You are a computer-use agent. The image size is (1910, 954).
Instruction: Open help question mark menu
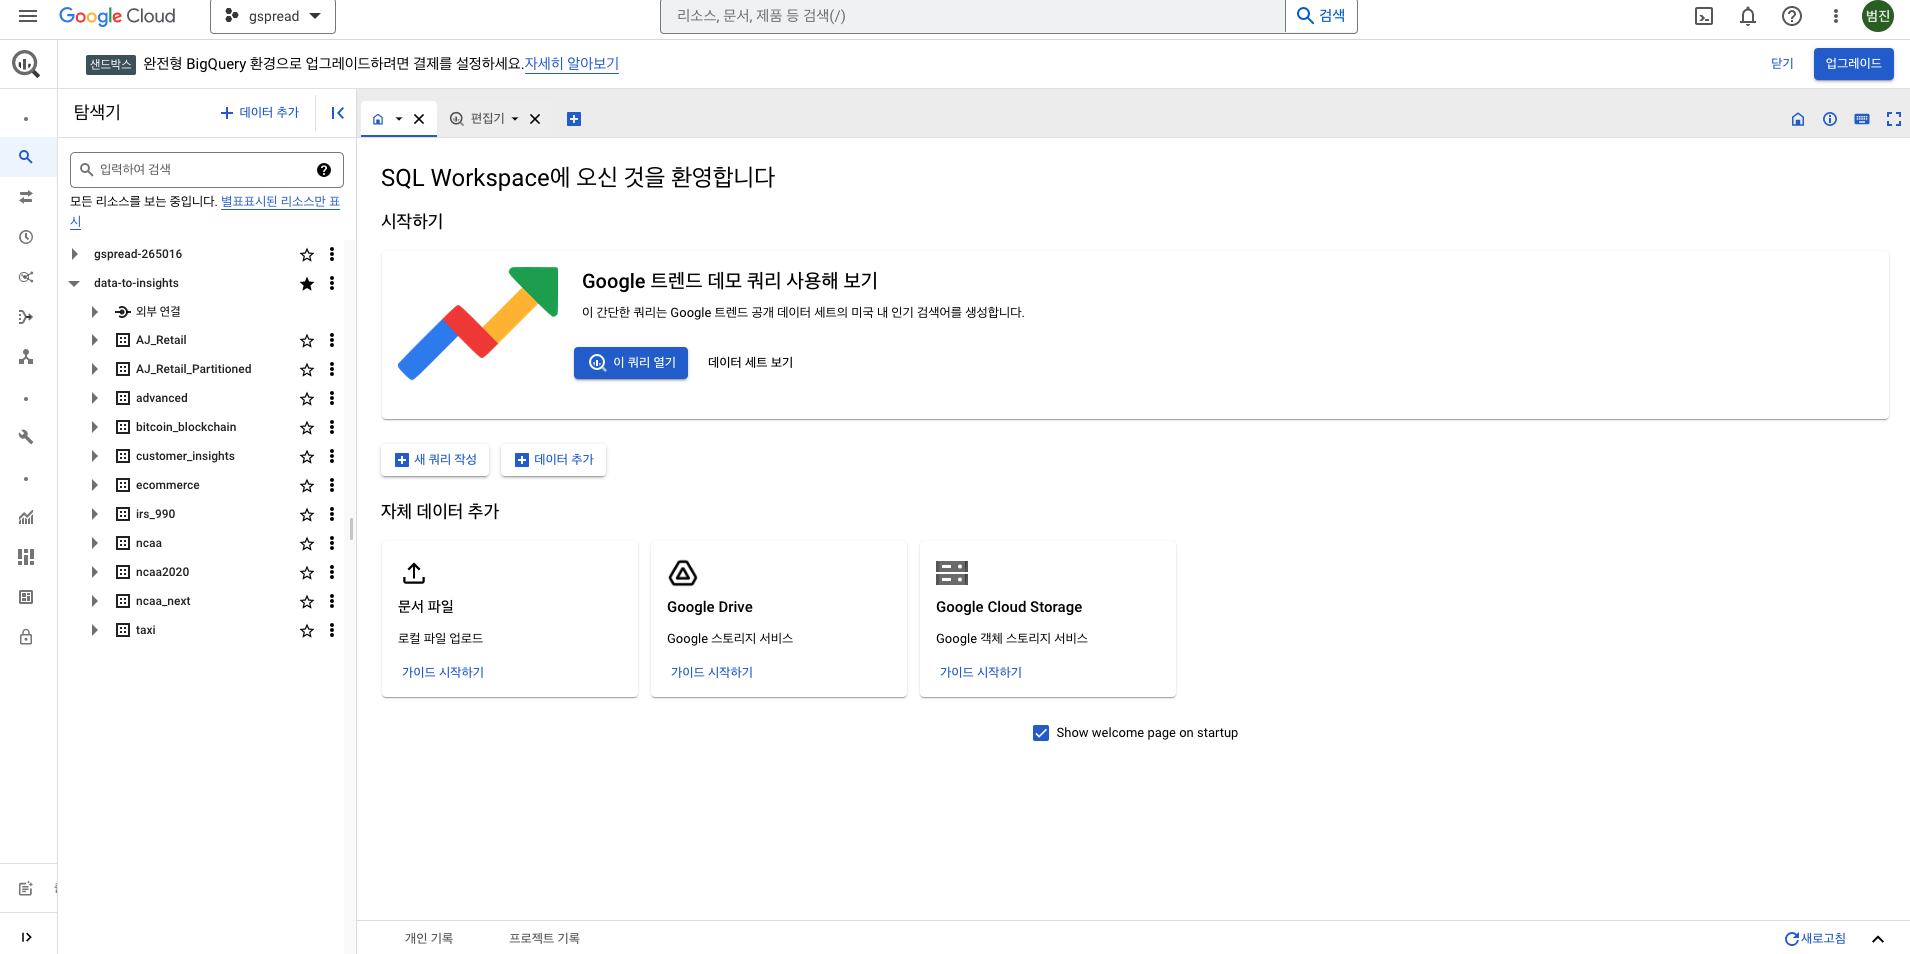tap(1792, 16)
